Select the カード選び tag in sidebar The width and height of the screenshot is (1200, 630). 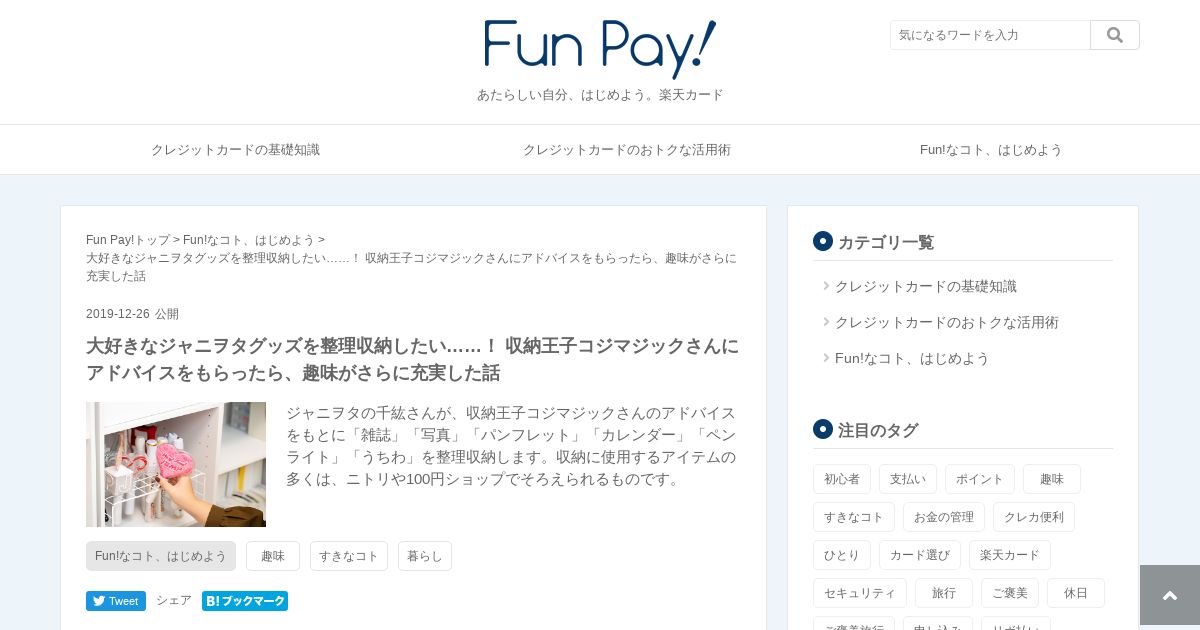pos(920,555)
